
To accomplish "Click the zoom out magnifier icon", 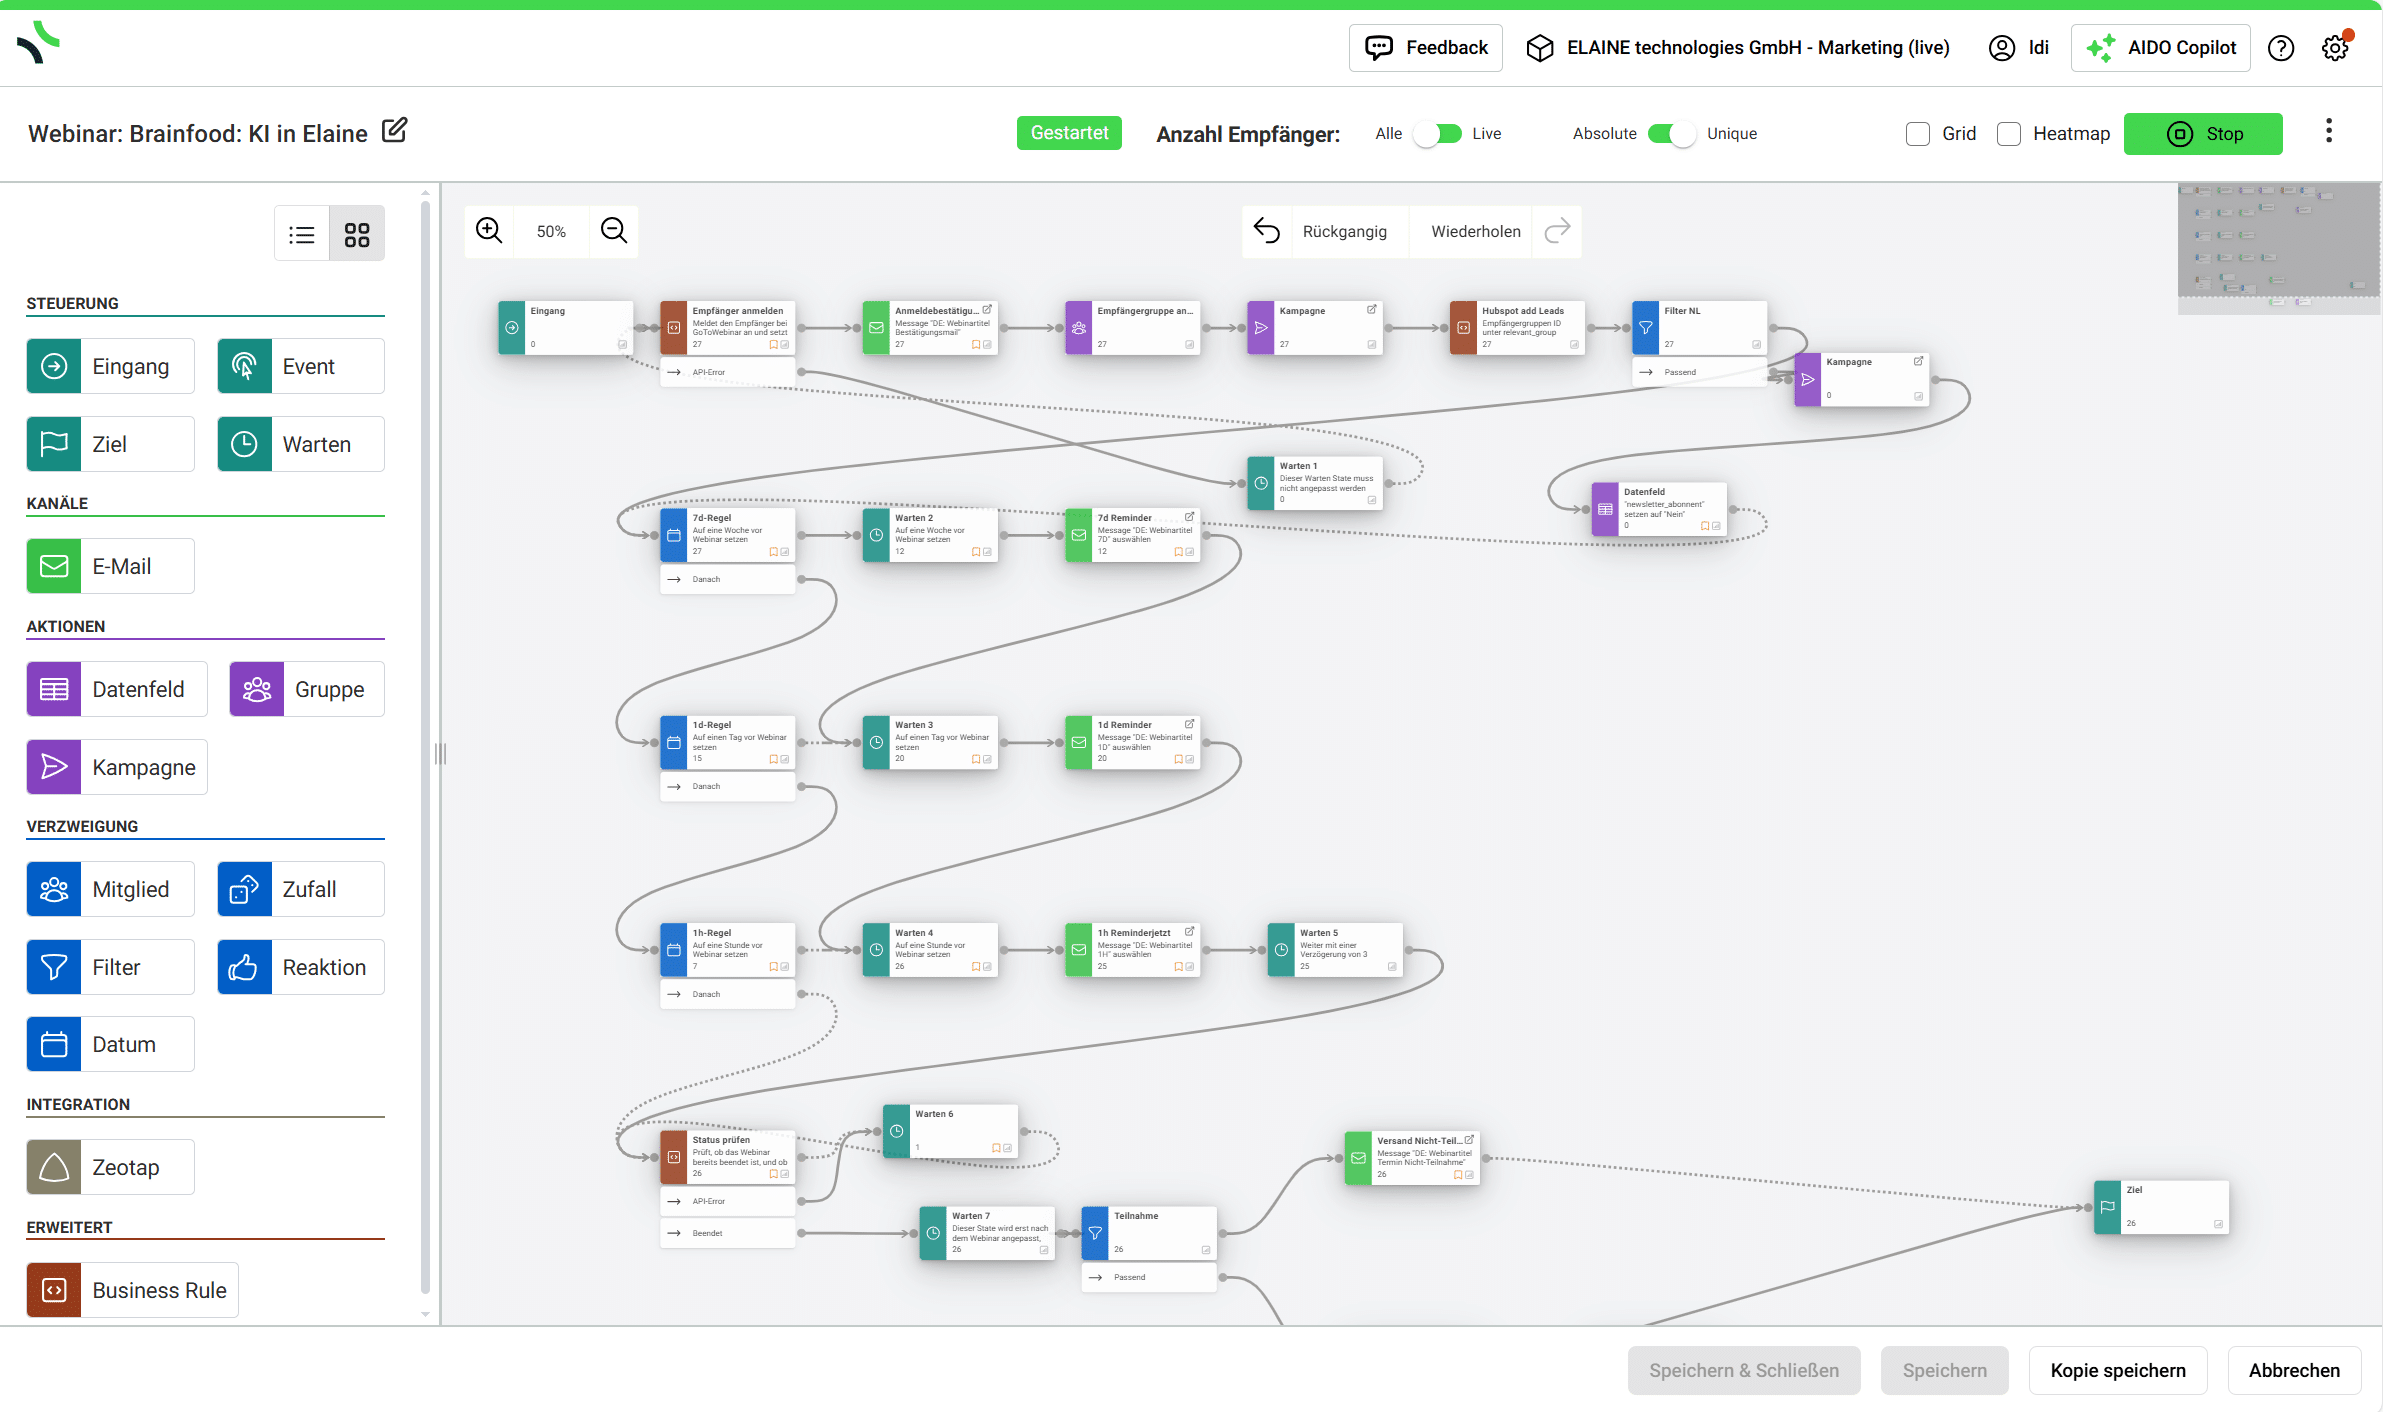I will 614,231.
